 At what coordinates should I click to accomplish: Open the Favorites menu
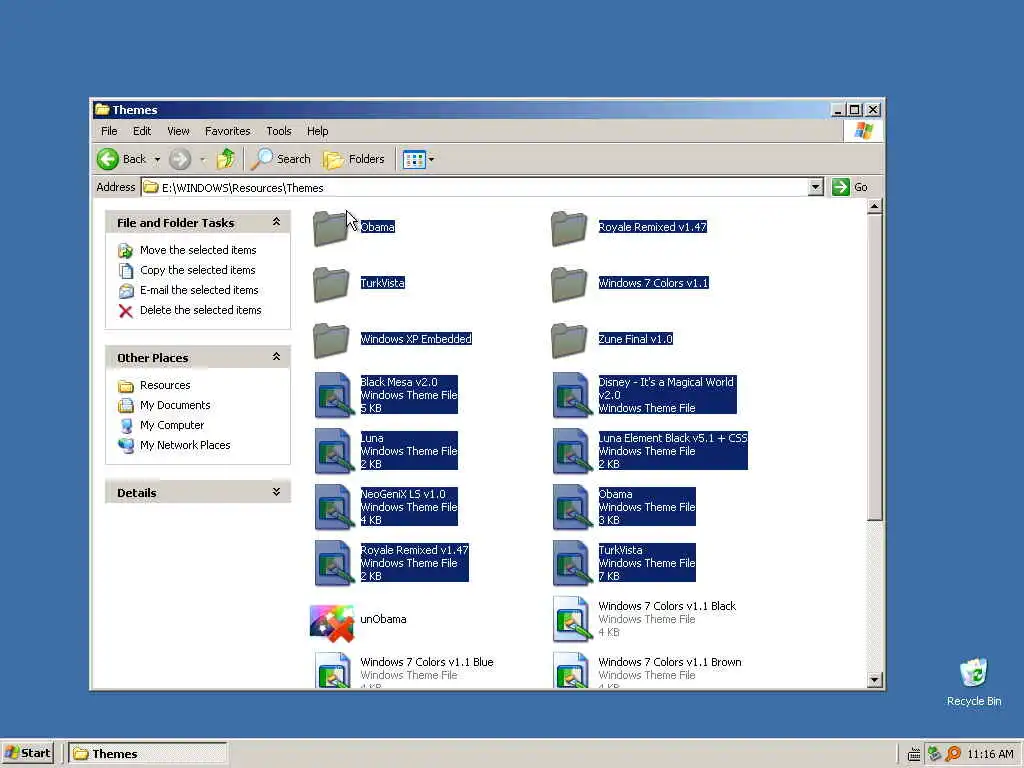[227, 131]
